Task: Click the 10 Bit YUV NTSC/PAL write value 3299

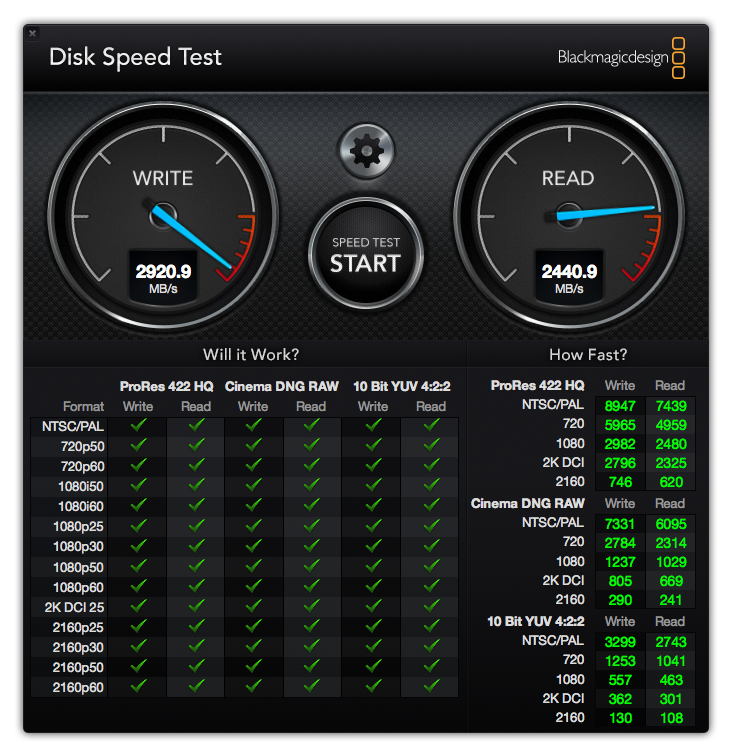Action: click(620, 642)
